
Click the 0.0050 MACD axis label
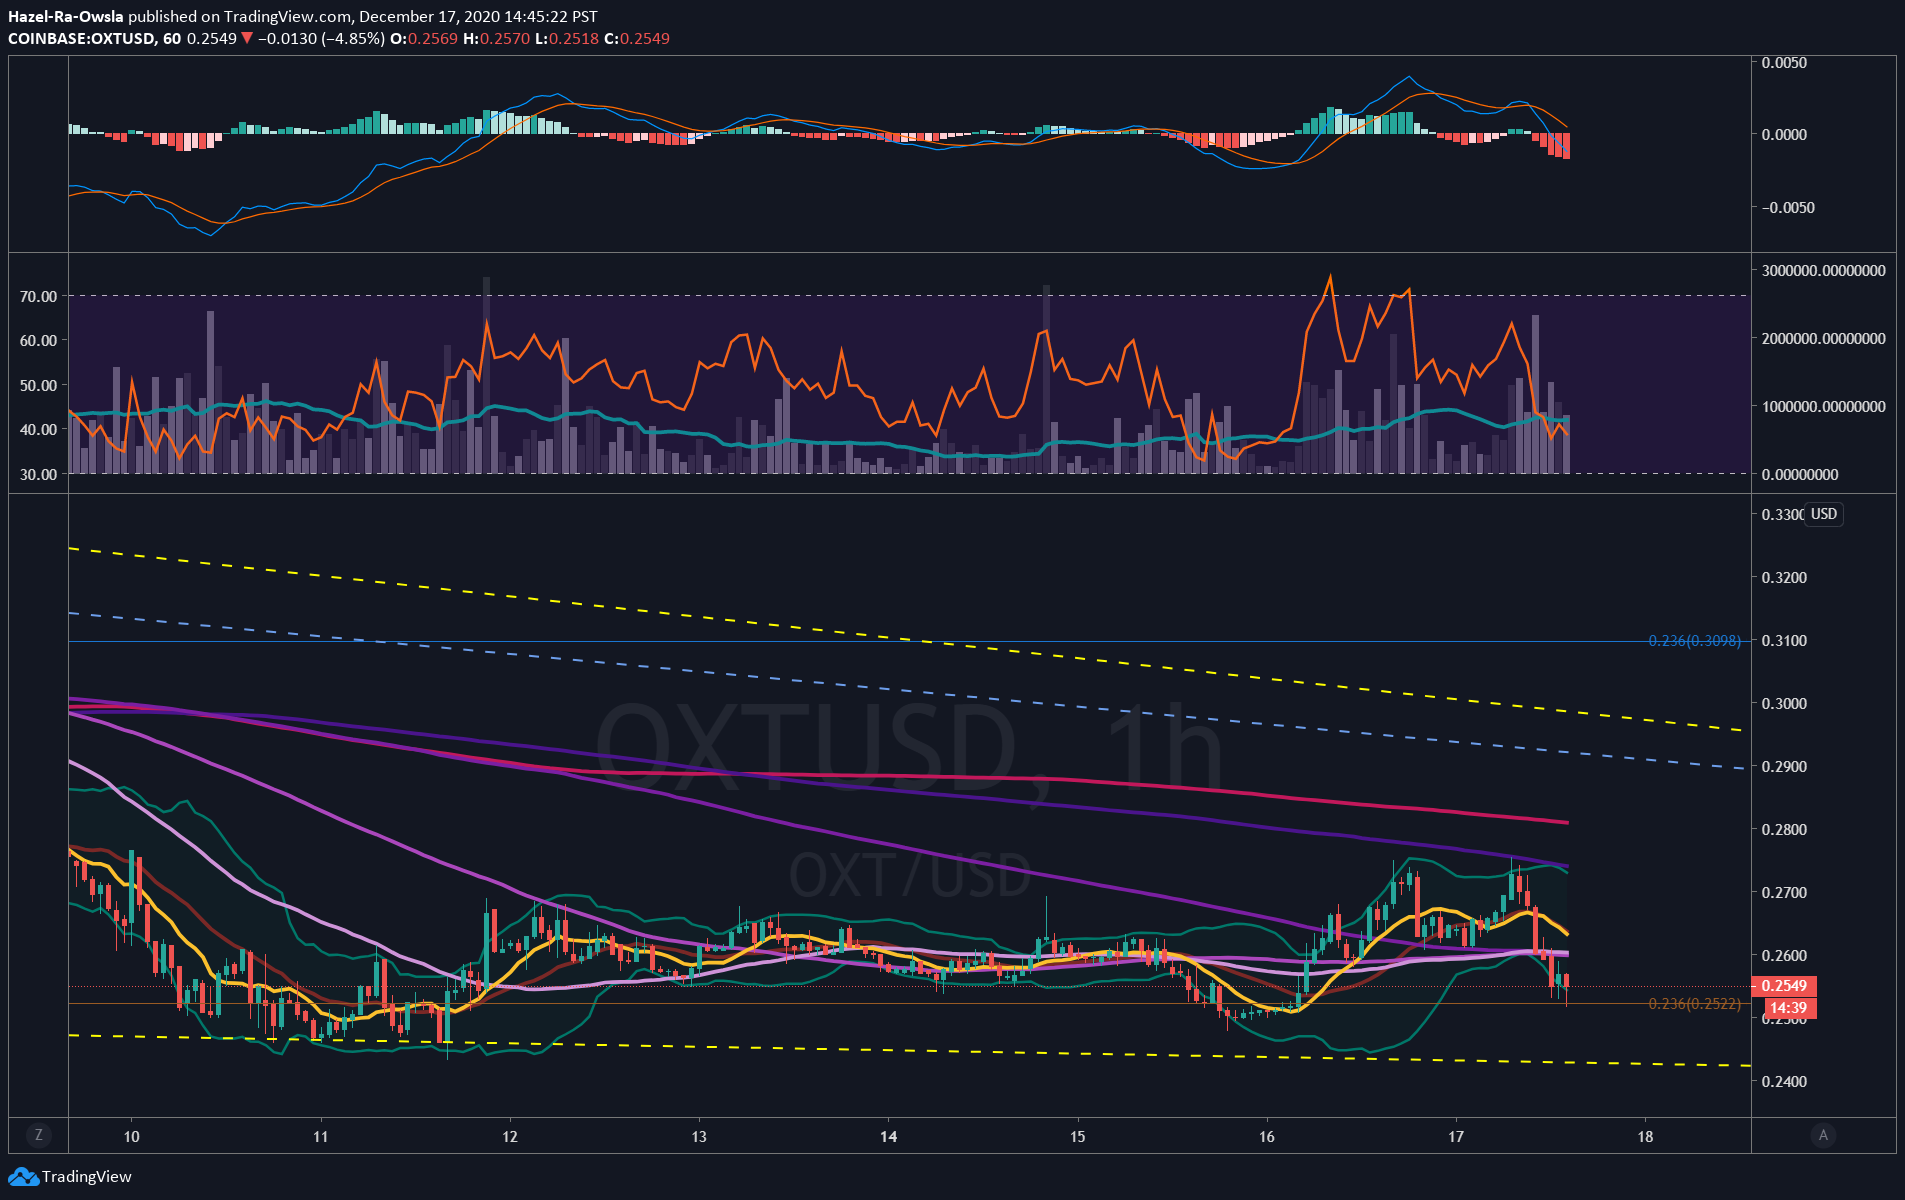tap(1784, 62)
